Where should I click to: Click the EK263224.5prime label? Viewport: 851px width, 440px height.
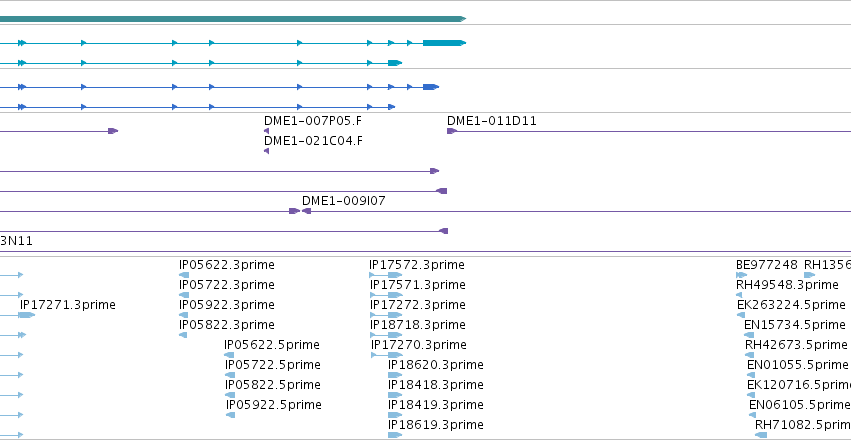(x=791, y=305)
